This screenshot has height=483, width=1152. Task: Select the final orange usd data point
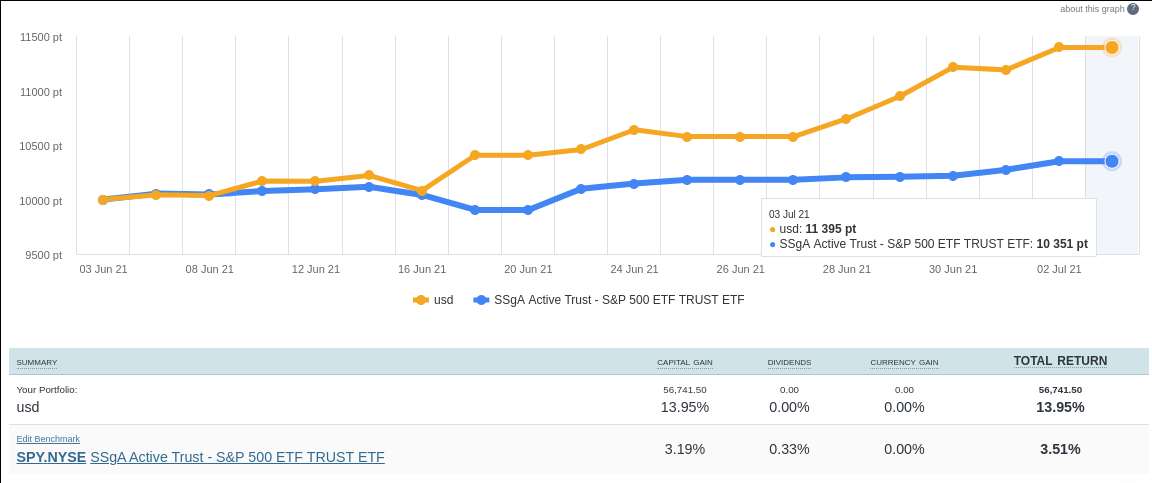1112,47
